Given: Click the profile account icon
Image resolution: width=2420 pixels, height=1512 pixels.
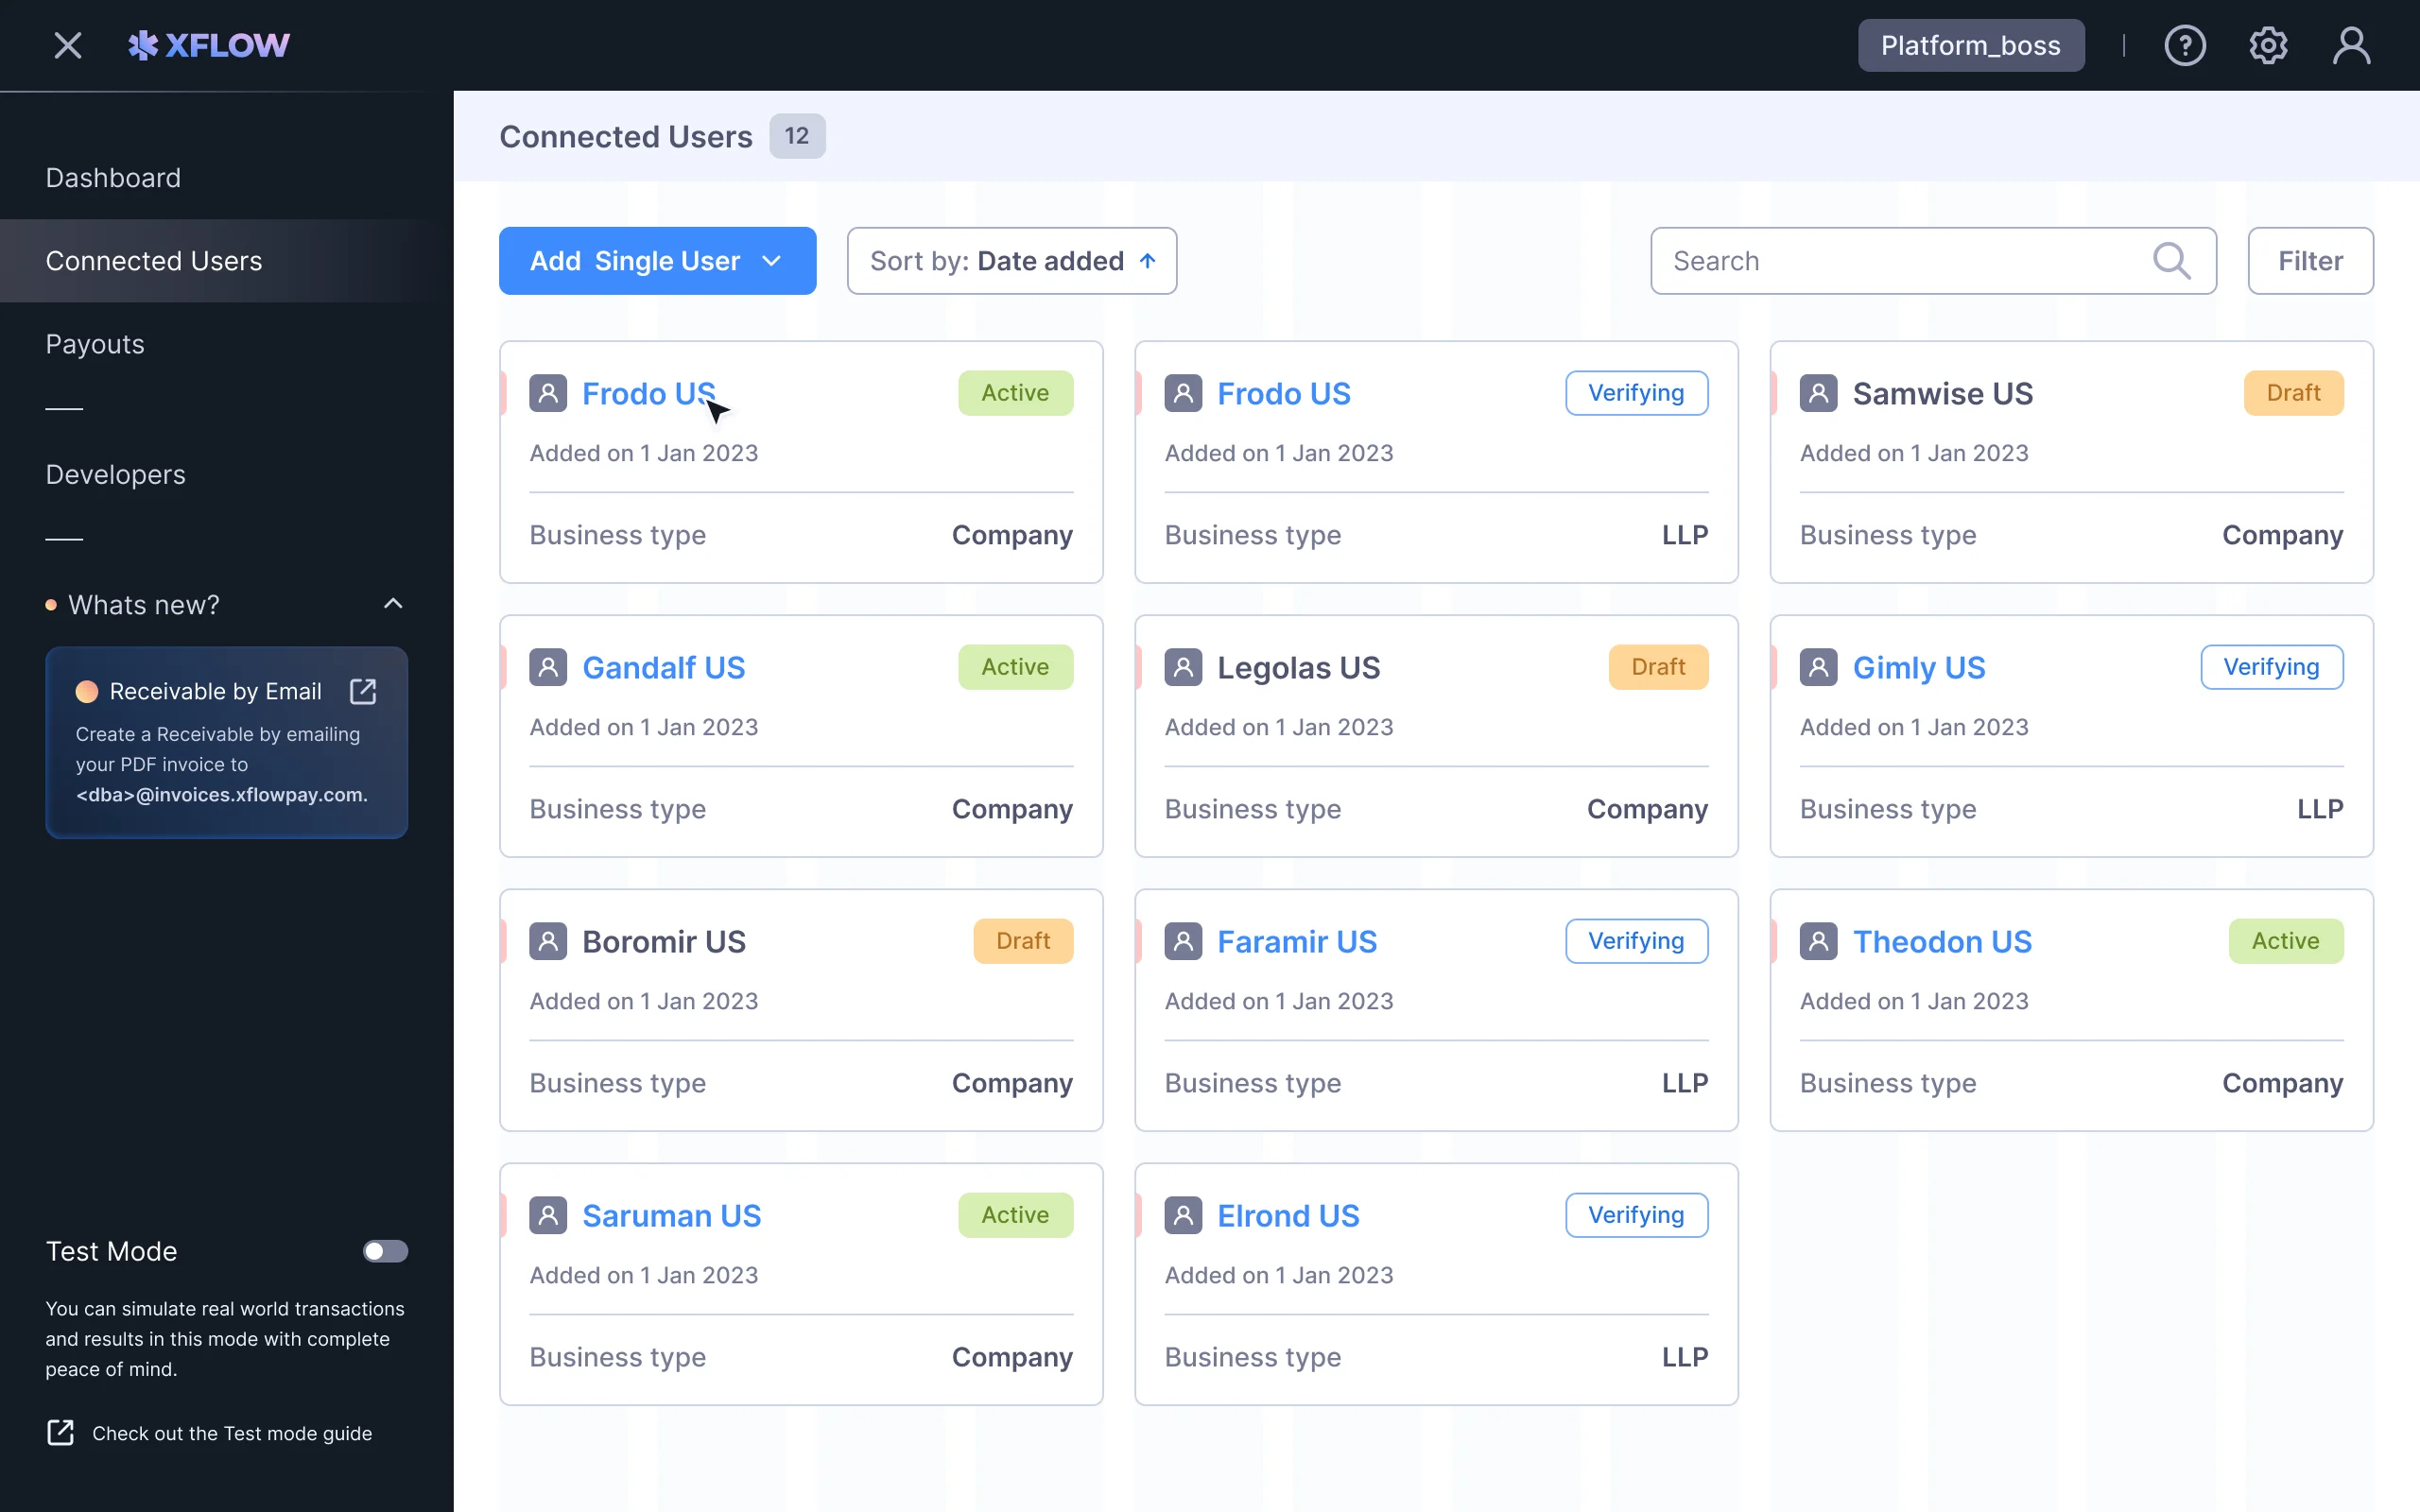Looking at the screenshot, I should coord(2350,44).
